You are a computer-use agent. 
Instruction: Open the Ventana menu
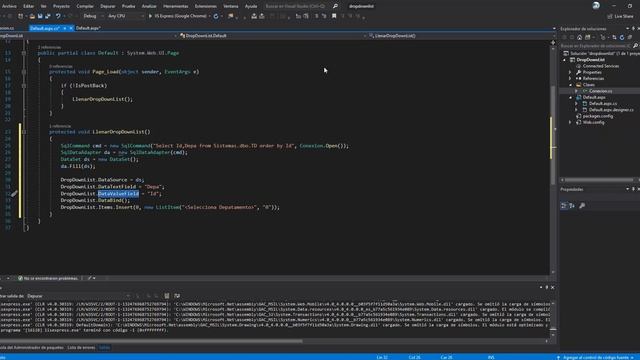pyautogui.click(x=231, y=6)
